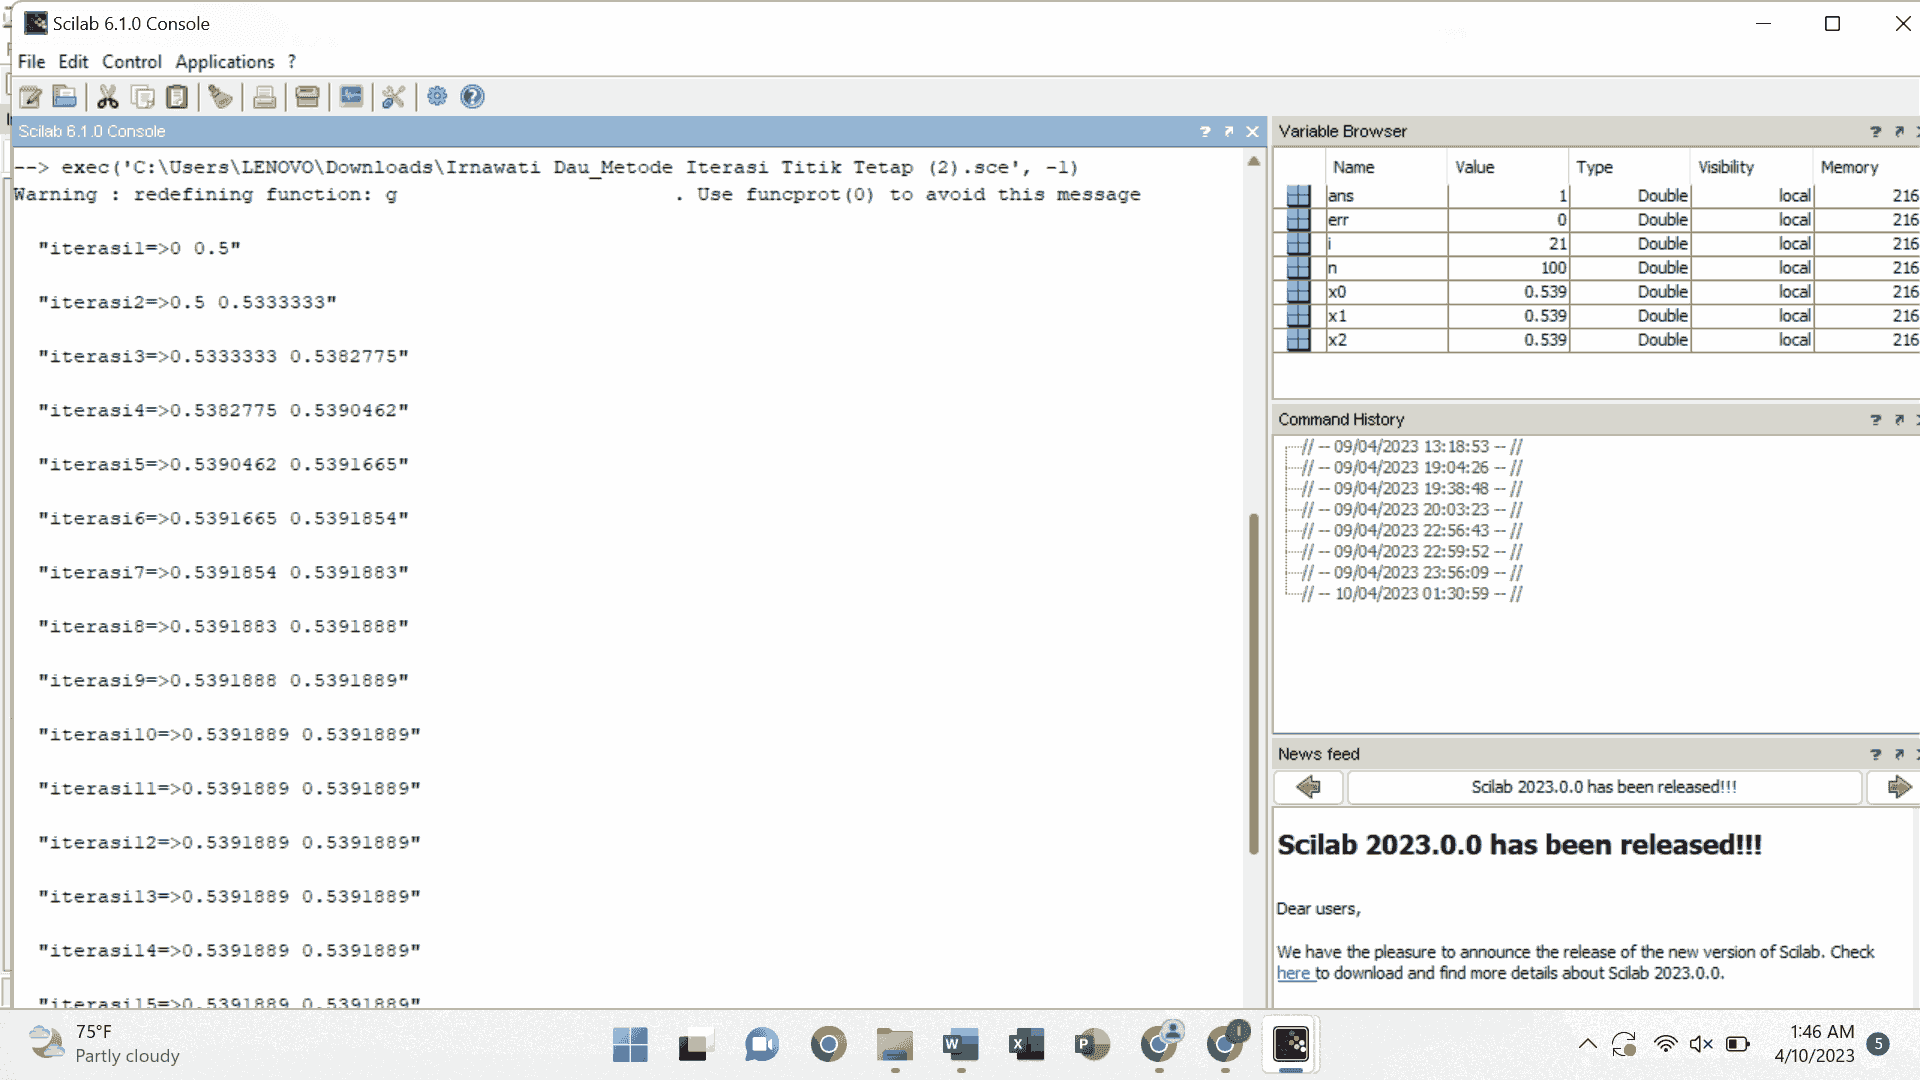Click the console panel help question mark
Image resolution: width=1920 pixels, height=1080 pixels.
point(1205,131)
